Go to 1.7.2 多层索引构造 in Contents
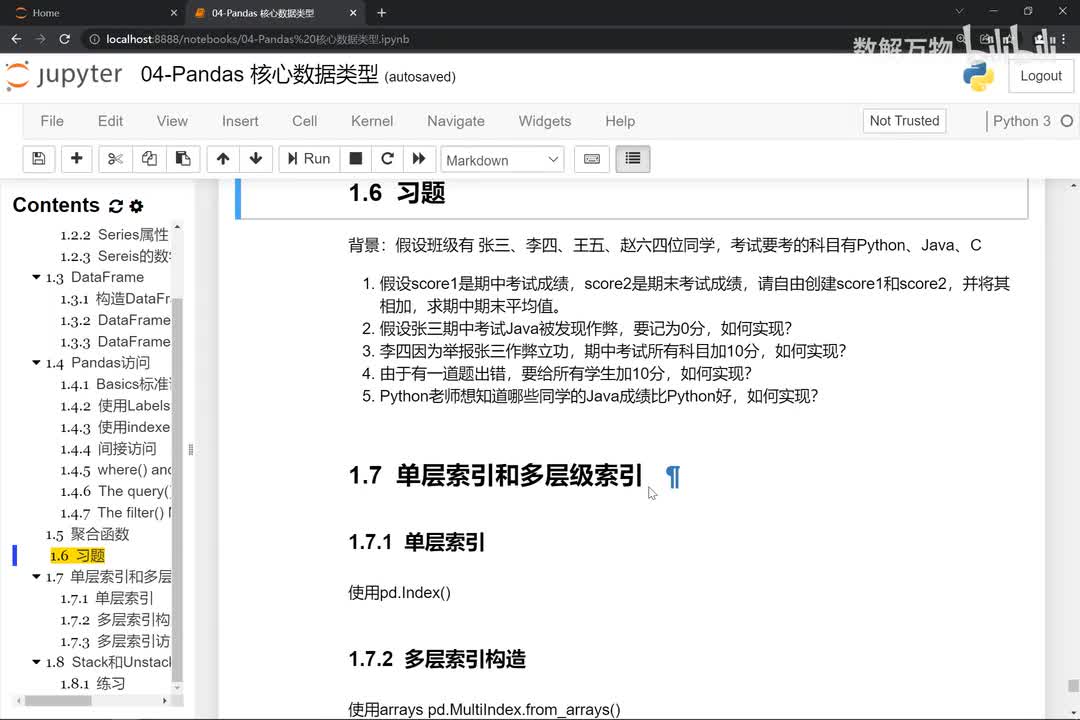 [116, 619]
